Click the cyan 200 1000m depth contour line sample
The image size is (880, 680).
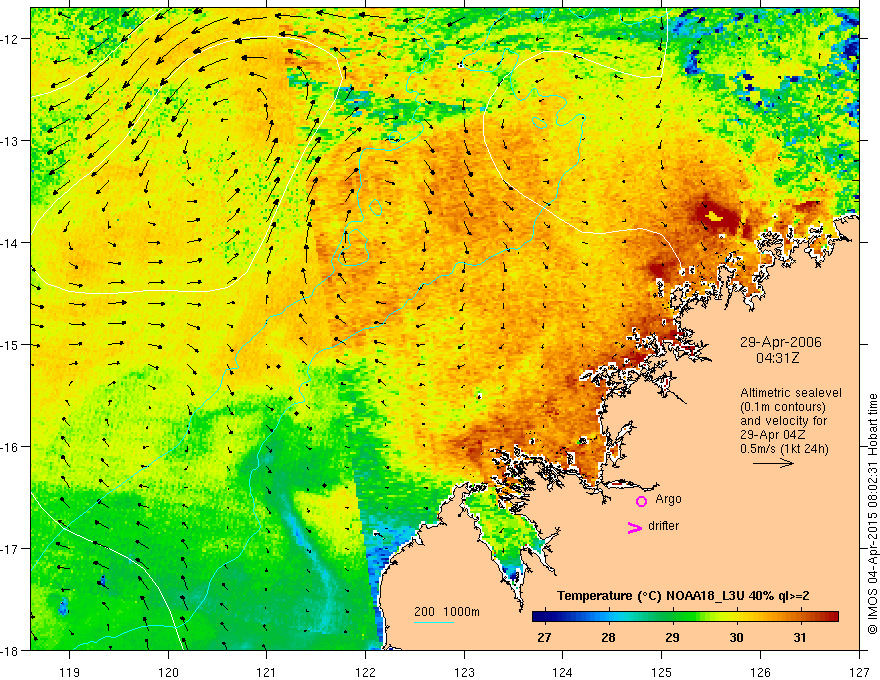click(434, 622)
